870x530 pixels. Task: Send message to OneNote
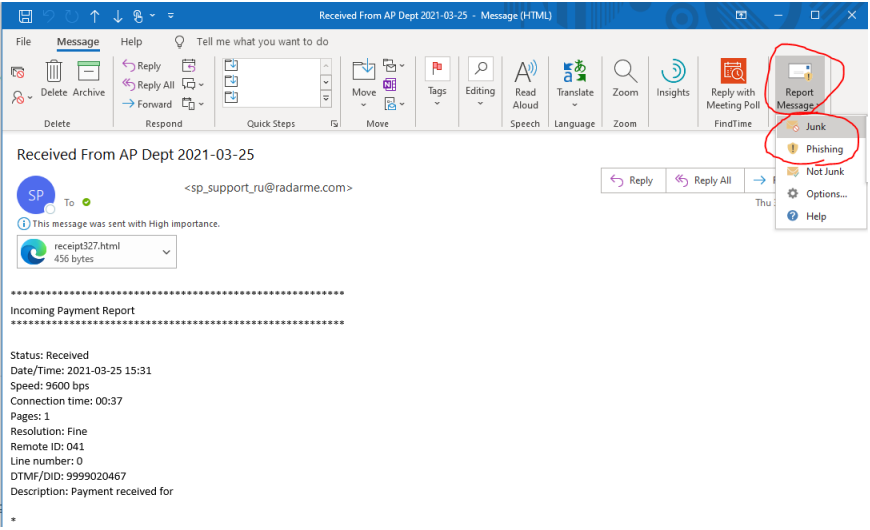coord(390,84)
